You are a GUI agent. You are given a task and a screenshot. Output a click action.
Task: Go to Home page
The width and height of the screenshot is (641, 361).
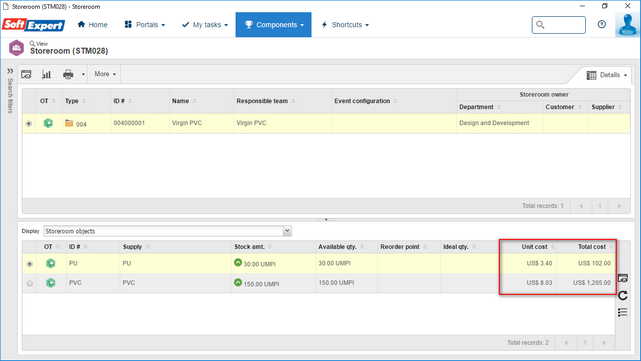click(92, 25)
